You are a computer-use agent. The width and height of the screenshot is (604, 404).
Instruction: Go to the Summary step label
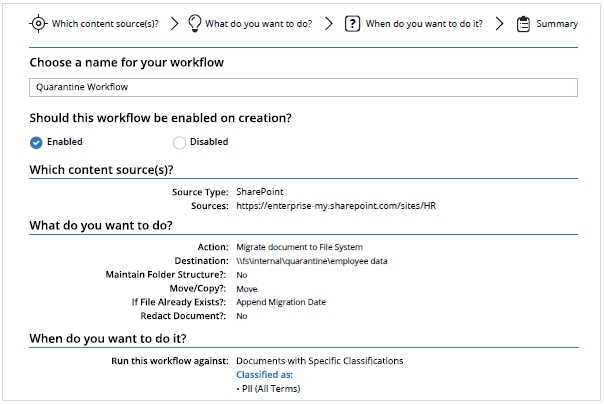(x=557, y=24)
